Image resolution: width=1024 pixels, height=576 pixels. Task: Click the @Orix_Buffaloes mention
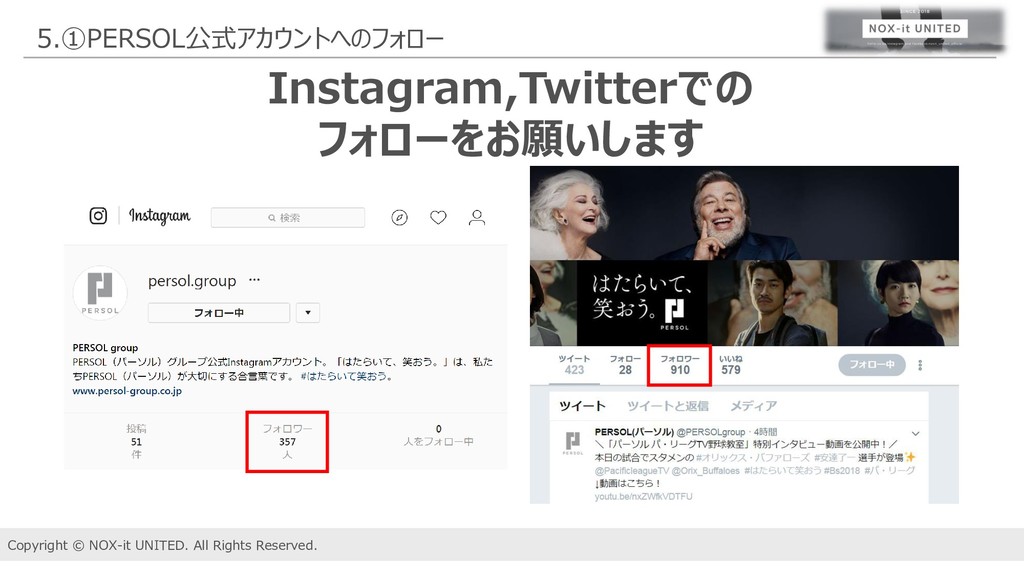[706, 470]
